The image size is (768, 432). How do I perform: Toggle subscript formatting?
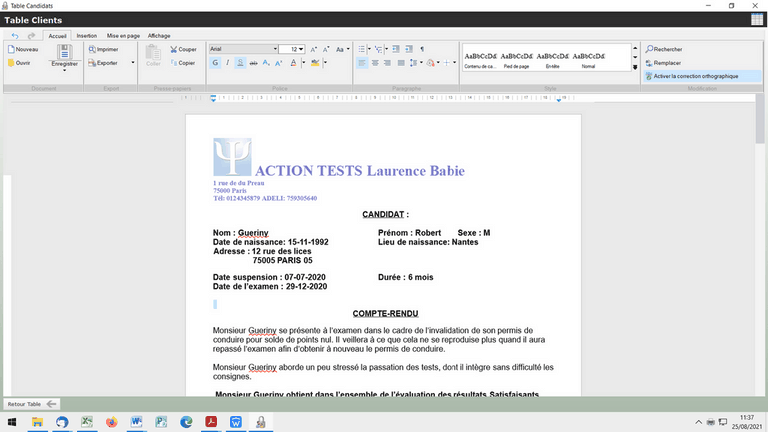coord(266,63)
